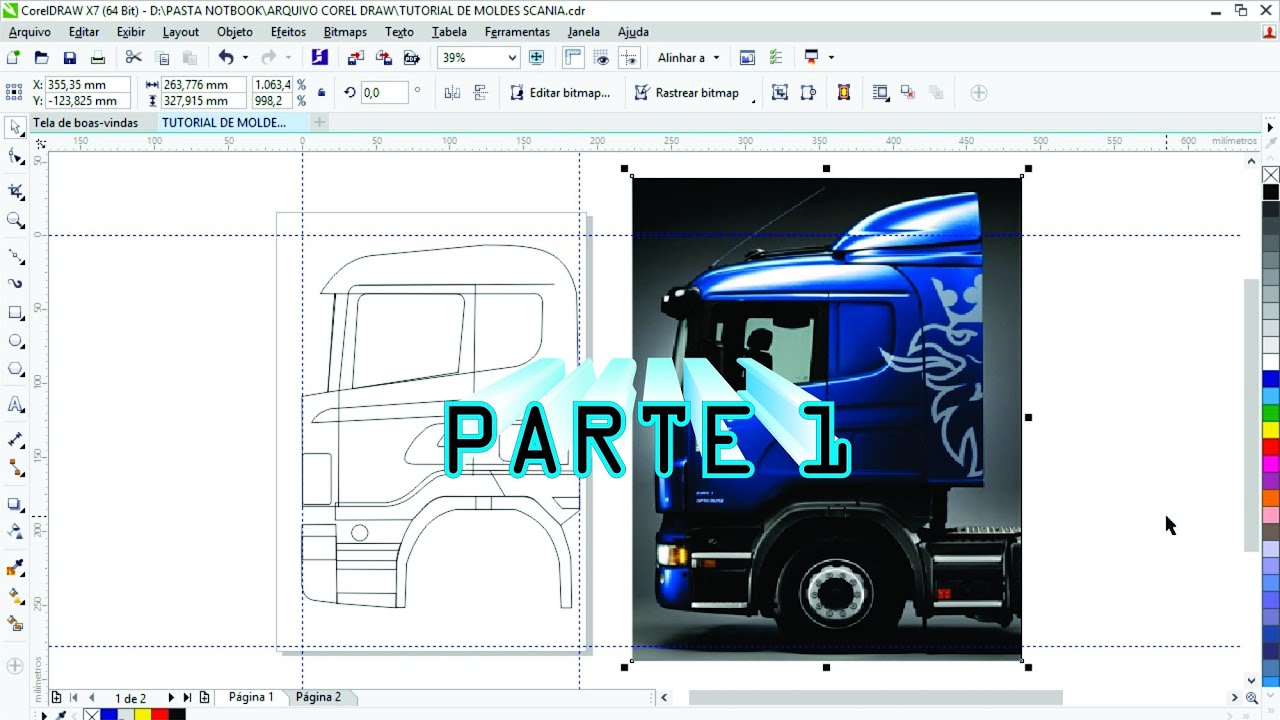The height and width of the screenshot is (720, 1280).
Task: Export the document
Action: 383,58
